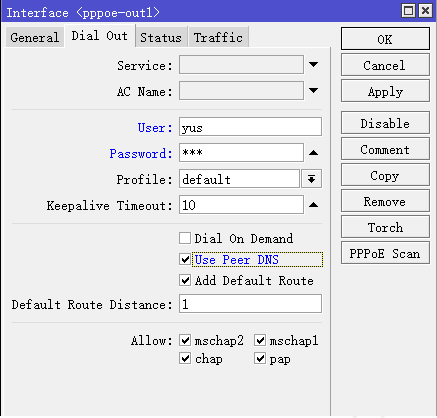
Task: Expand the Service field arrow
Action: click(x=313, y=64)
